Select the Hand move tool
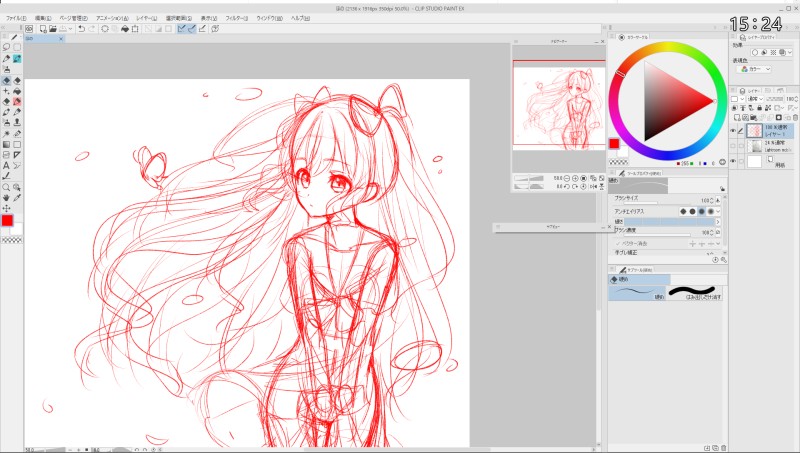Image resolution: width=800 pixels, height=453 pixels. pos(6,198)
